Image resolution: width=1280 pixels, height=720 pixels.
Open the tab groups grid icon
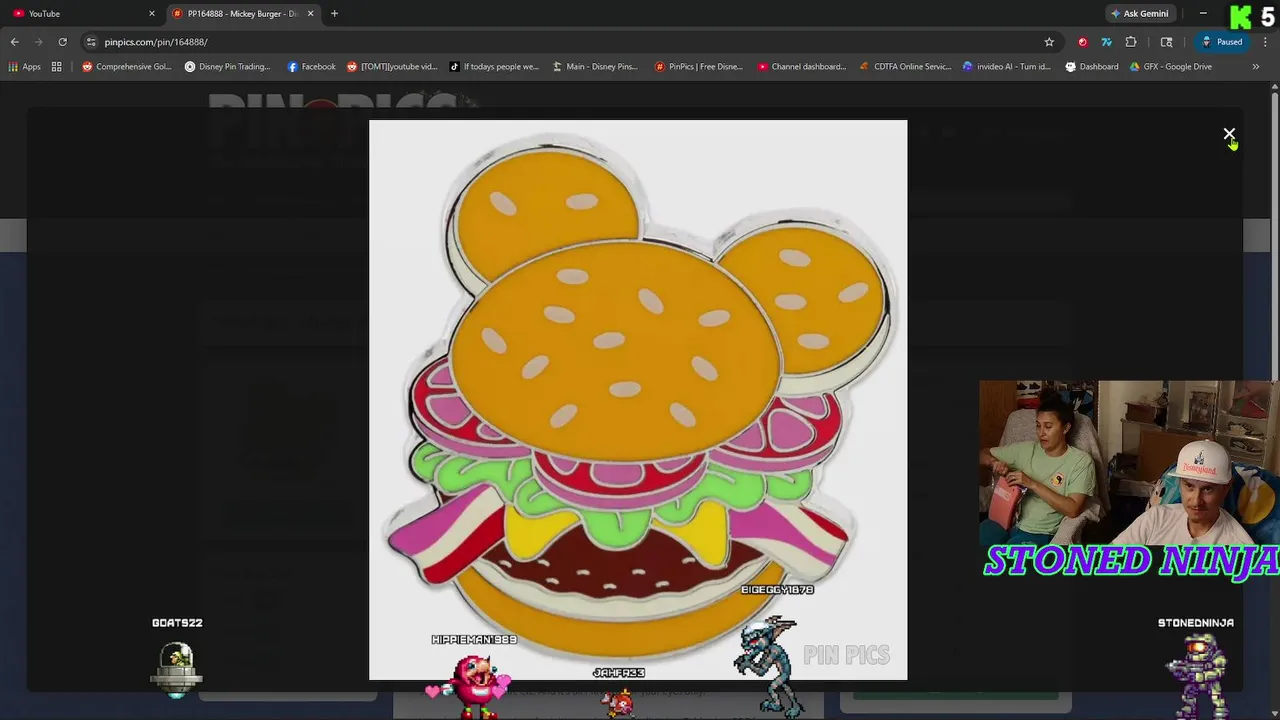[57, 67]
